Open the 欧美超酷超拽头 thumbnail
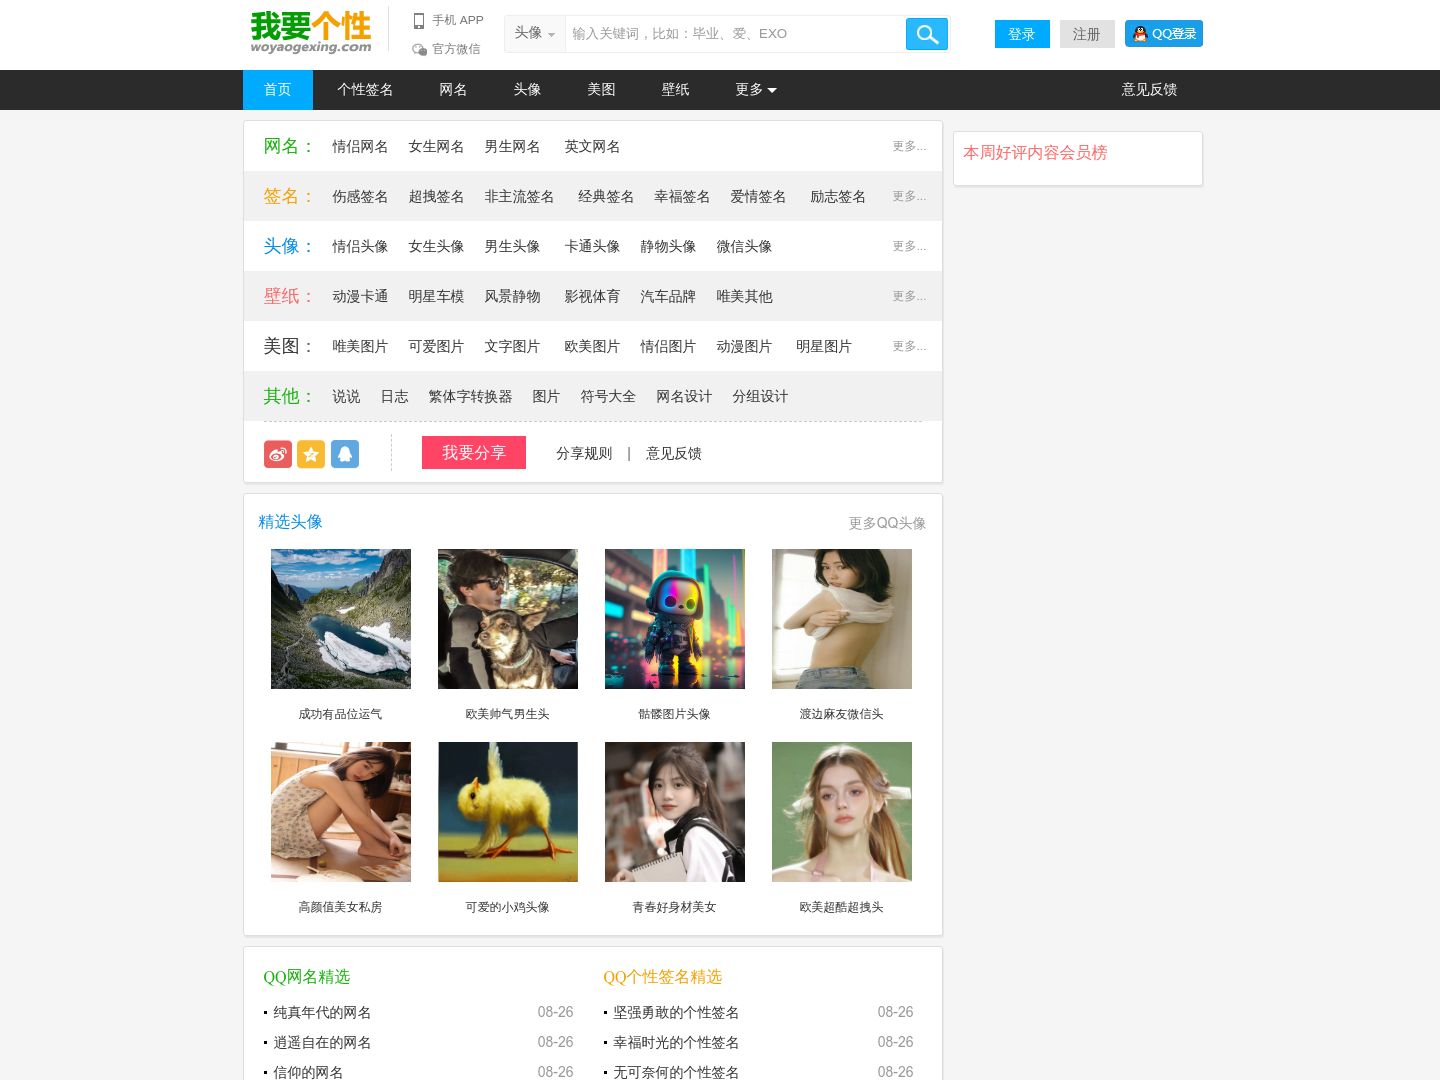The image size is (1440, 1080). pos(842,812)
